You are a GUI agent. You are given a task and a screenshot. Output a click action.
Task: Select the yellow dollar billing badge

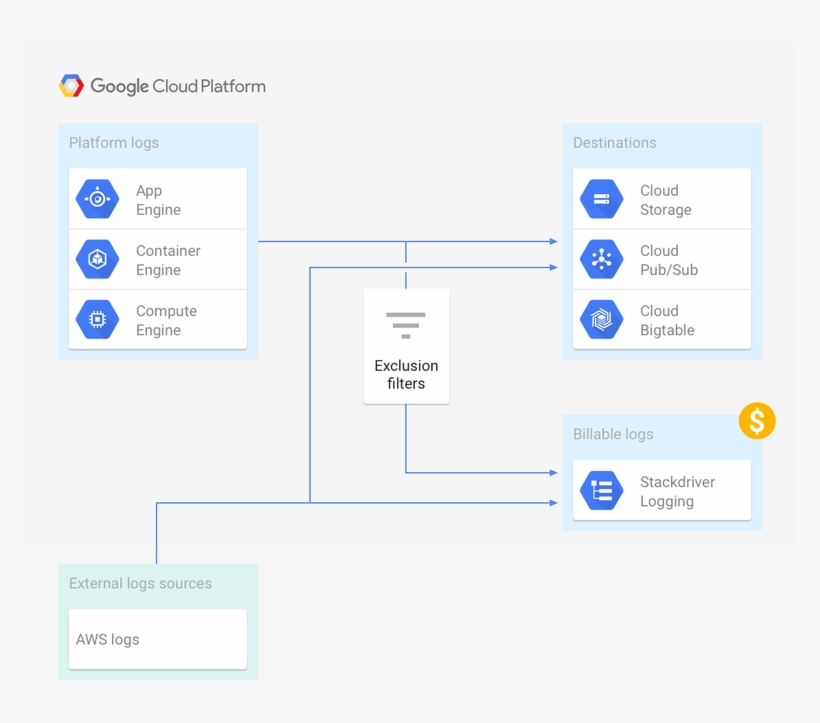pos(757,421)
